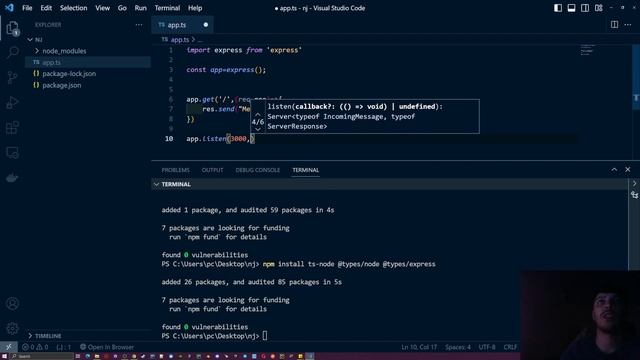The height and width of the screenshot is (360, 640).
Task: Open the Docker view in activity bar
Action: coord(13,178)
